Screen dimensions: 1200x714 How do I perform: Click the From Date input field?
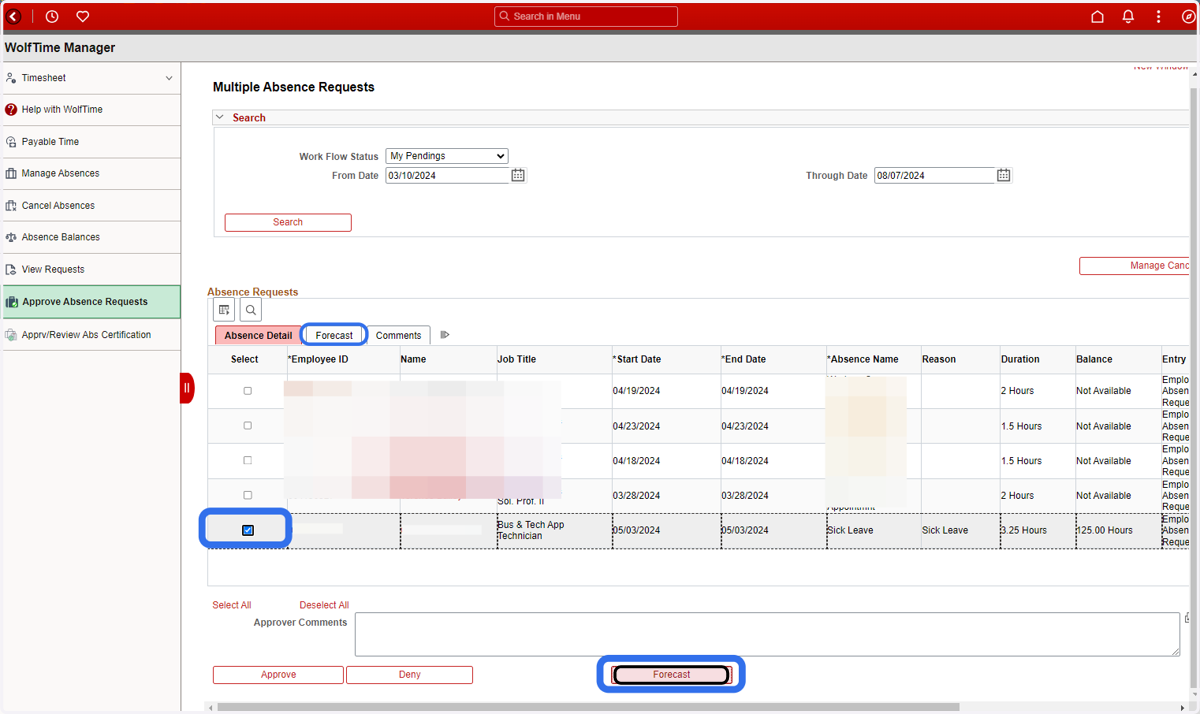448,175
